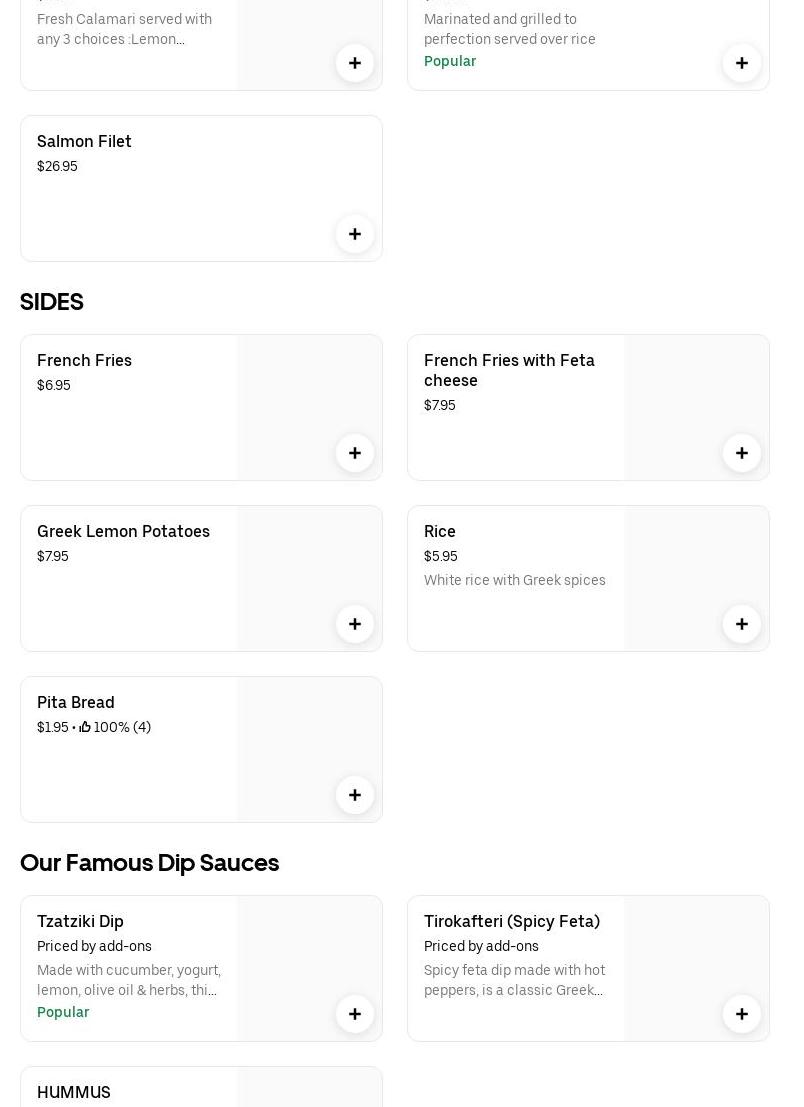Viewport: 804px width, 1107px height.
Task: Add French Fries using the plus icon
Action: 355,453
